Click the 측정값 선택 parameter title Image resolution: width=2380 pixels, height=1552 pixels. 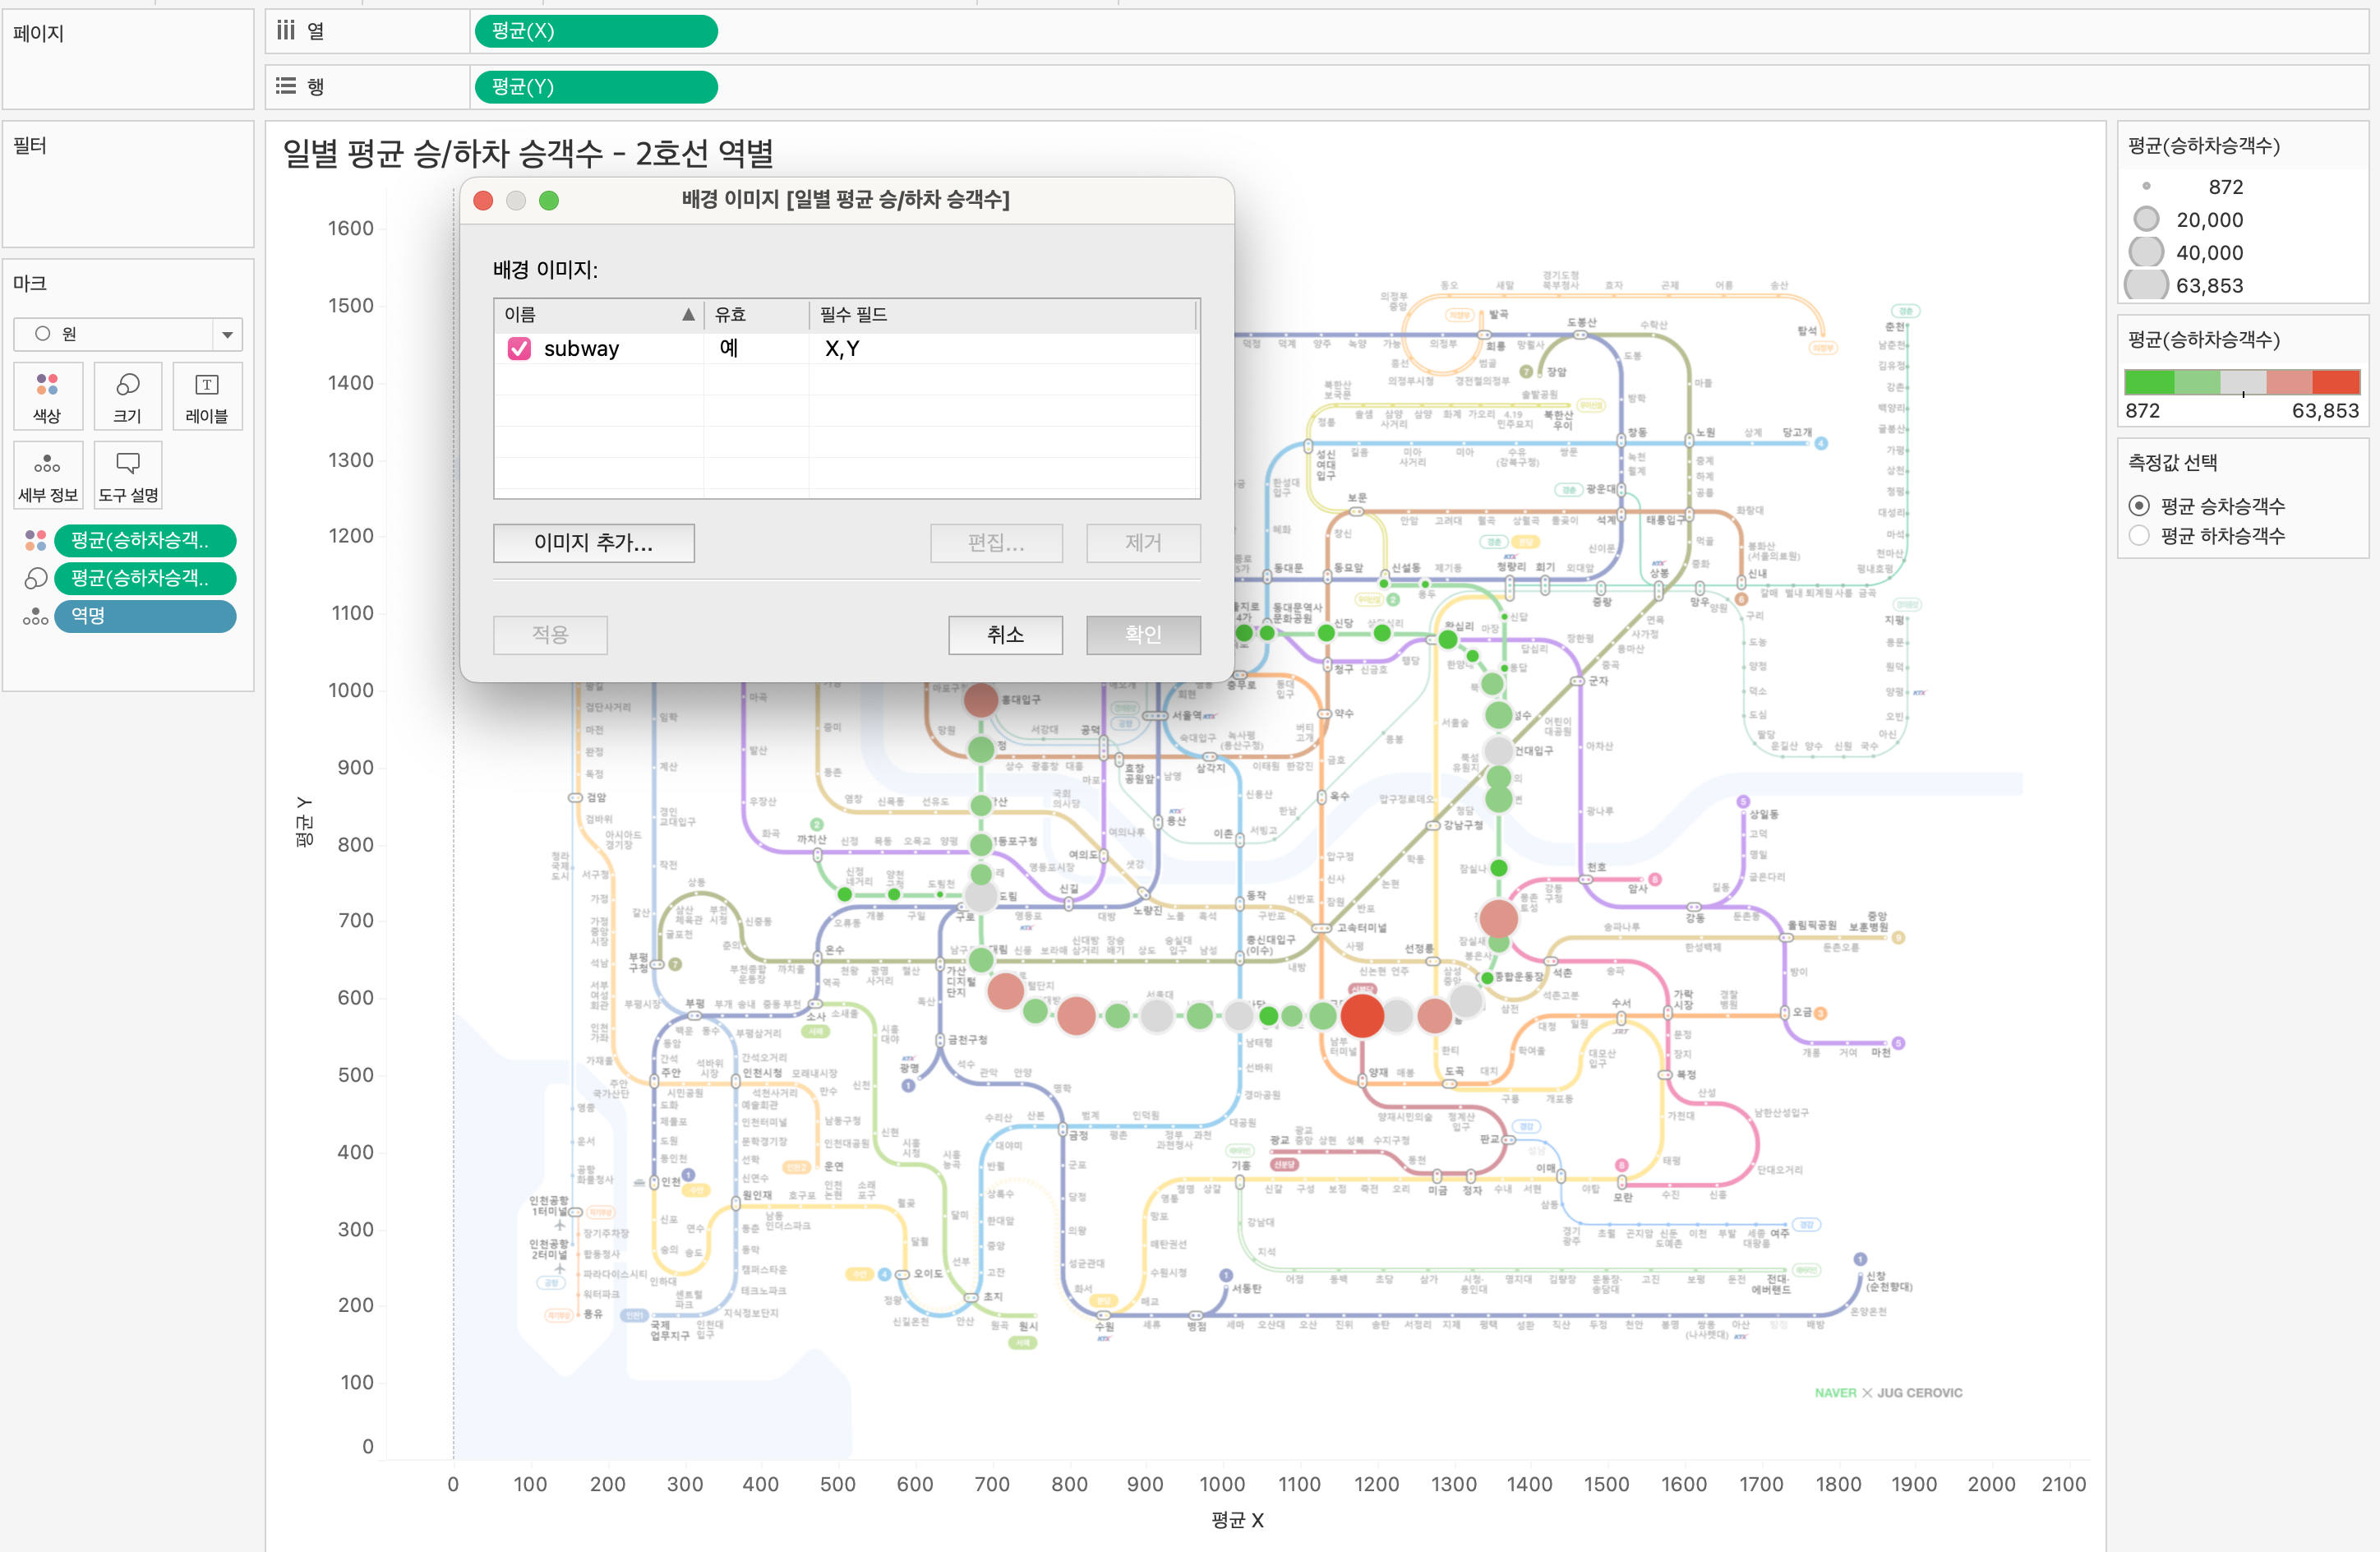tap(2173, 462)
